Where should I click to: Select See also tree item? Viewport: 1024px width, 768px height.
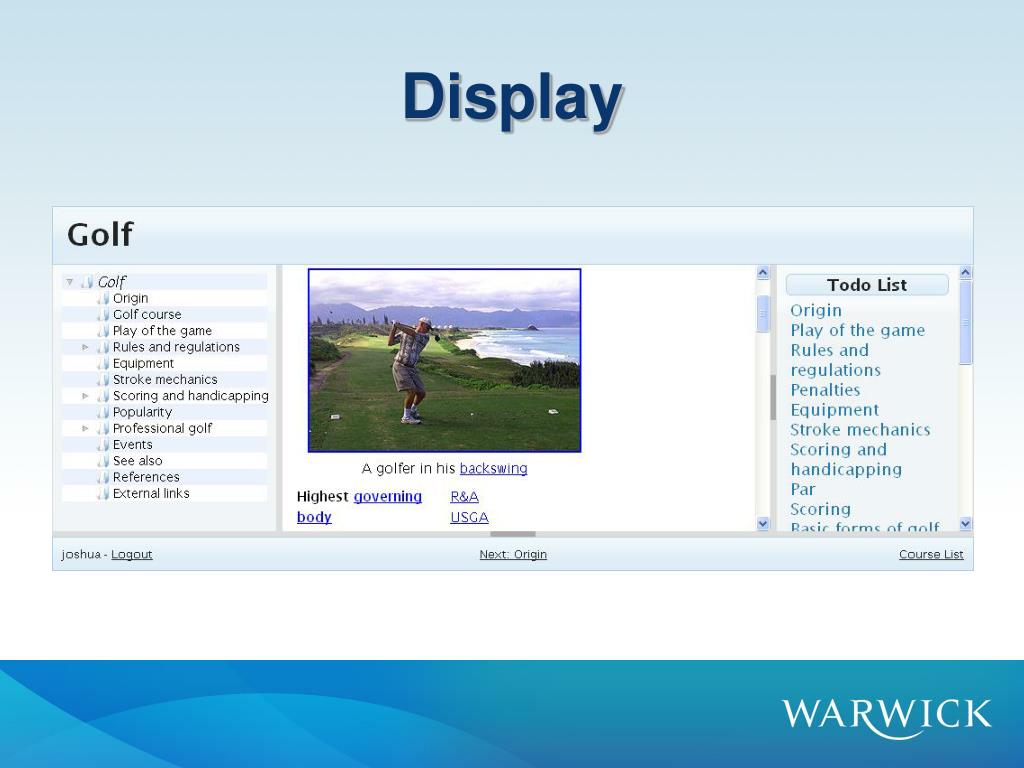pos(138,461)
